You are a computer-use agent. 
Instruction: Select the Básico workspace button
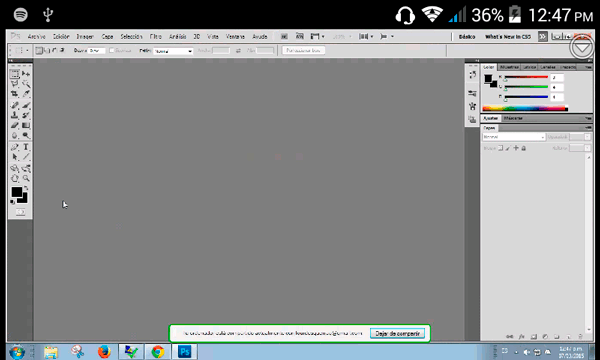point(467,37)
